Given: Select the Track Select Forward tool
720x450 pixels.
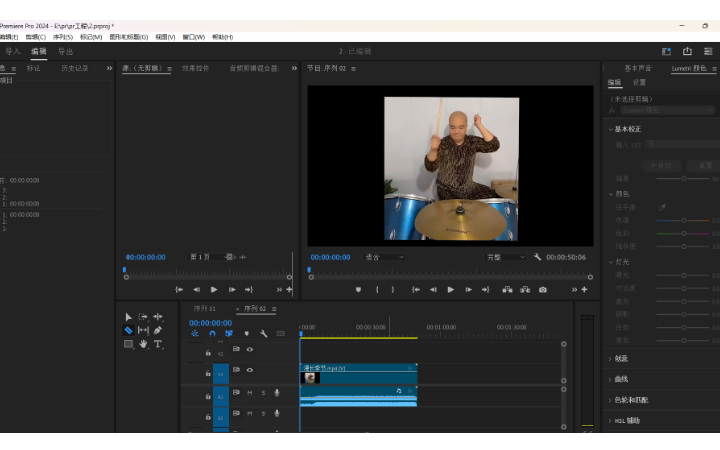Looking at the screenshot, I should (143, 317).
